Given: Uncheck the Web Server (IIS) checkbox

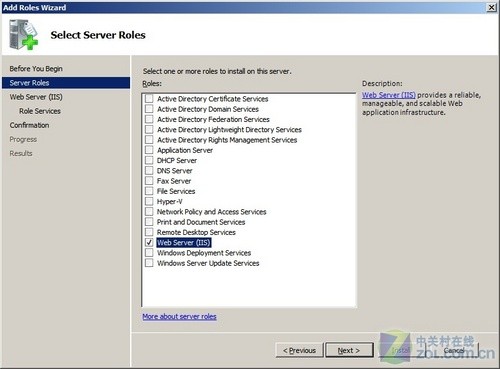Looking at the screenshot, I should point(149,242).
